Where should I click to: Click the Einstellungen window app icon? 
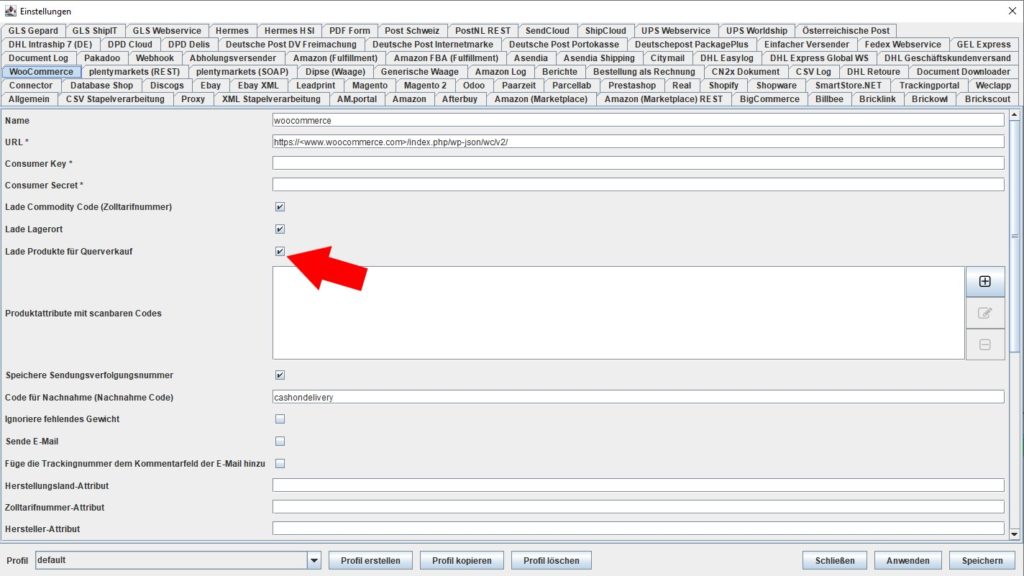tap(10, 11)
